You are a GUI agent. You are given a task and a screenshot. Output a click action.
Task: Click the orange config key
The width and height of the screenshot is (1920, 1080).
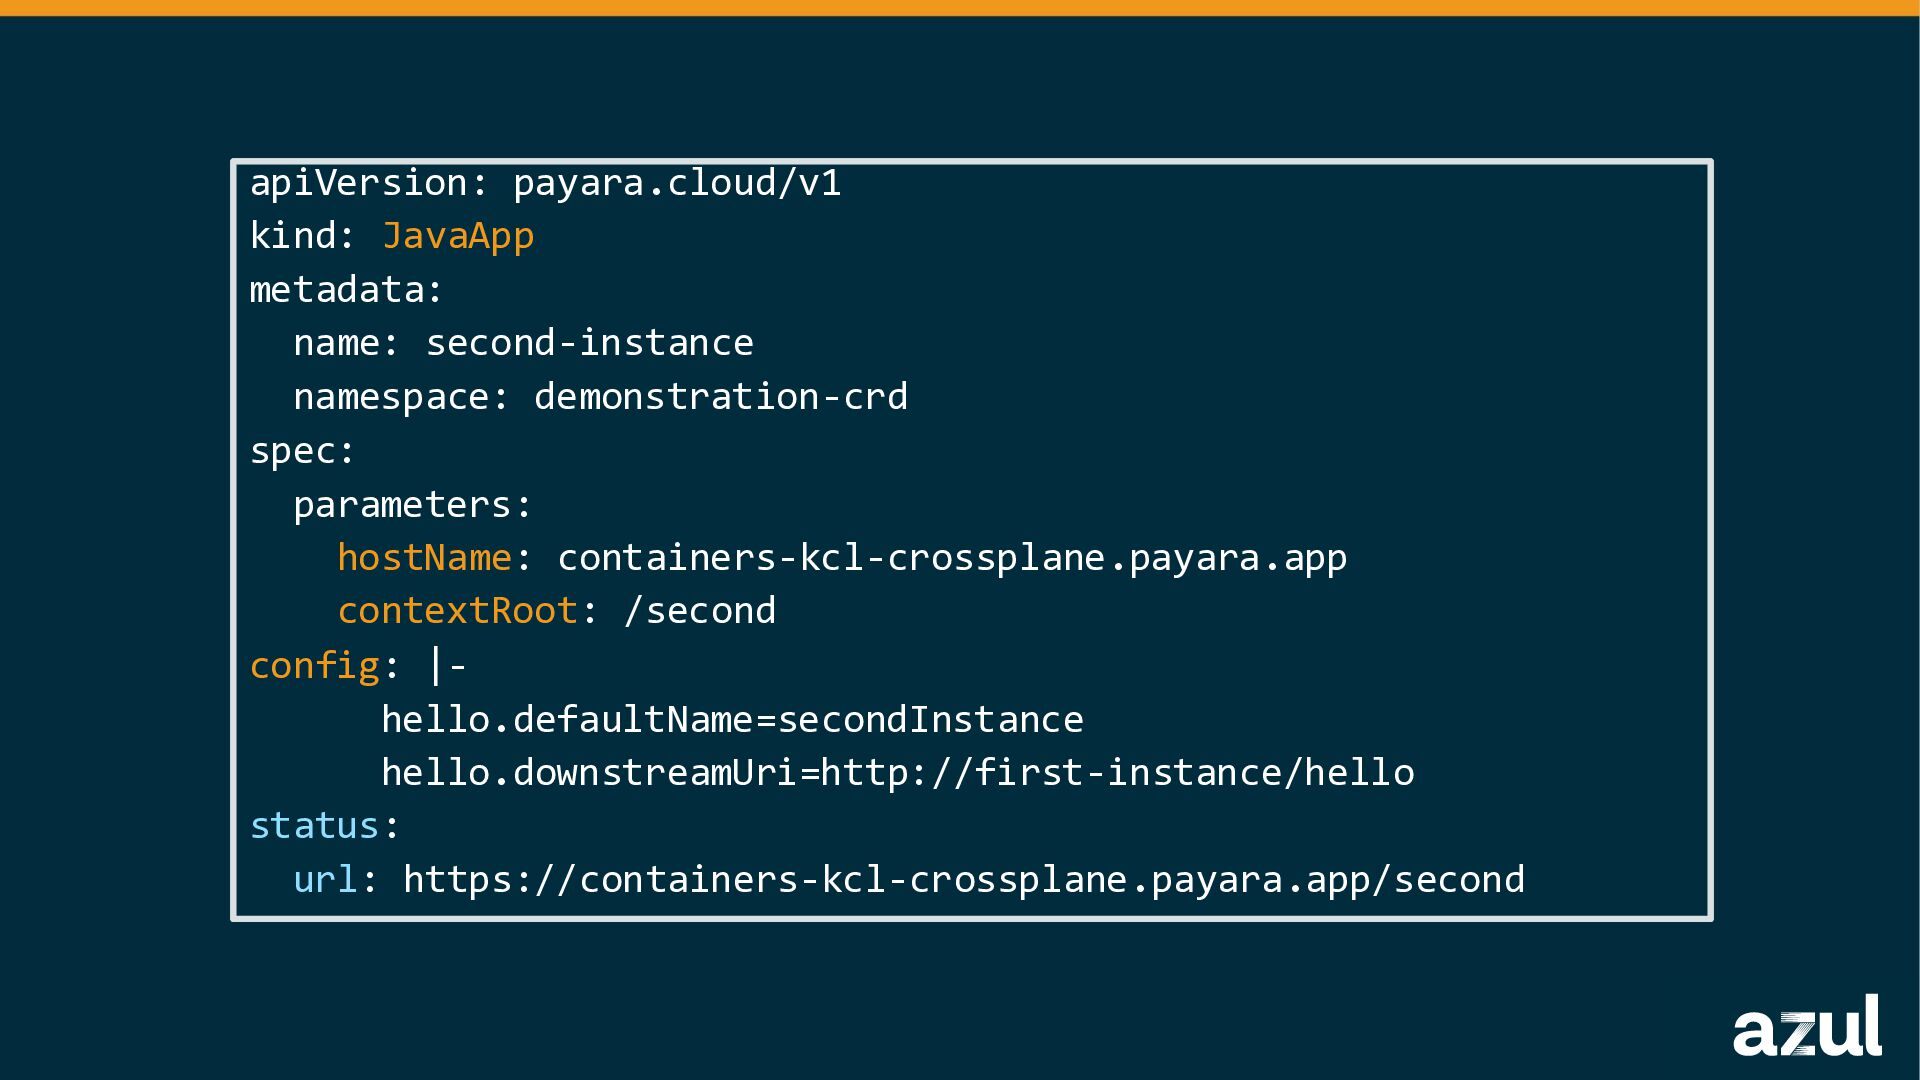tap(314, 666)
